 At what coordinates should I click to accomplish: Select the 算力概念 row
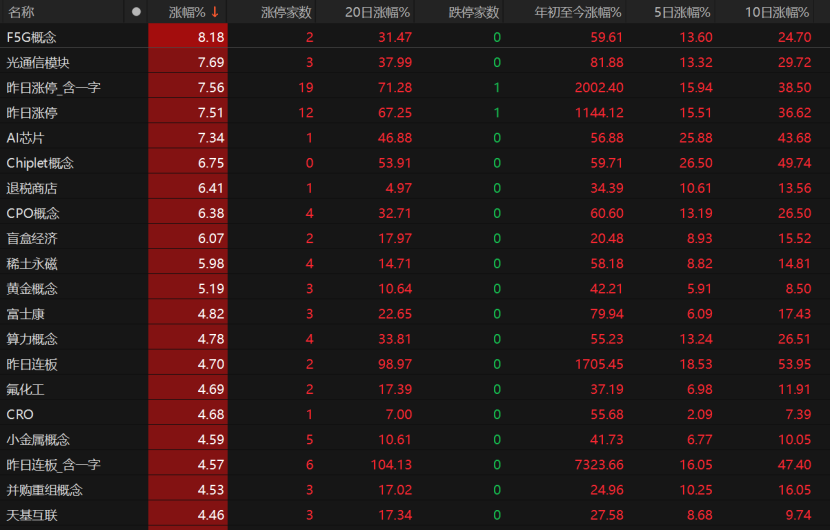click(x=32, y=339)
